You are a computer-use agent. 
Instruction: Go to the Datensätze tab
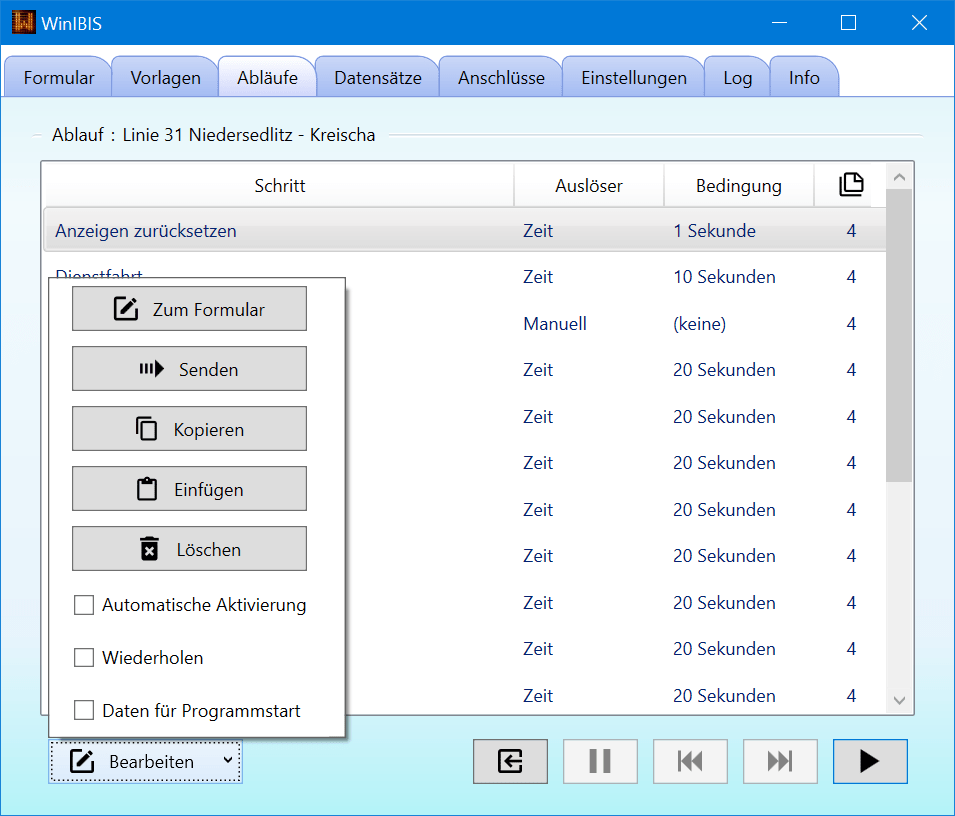tap(378, 77)
